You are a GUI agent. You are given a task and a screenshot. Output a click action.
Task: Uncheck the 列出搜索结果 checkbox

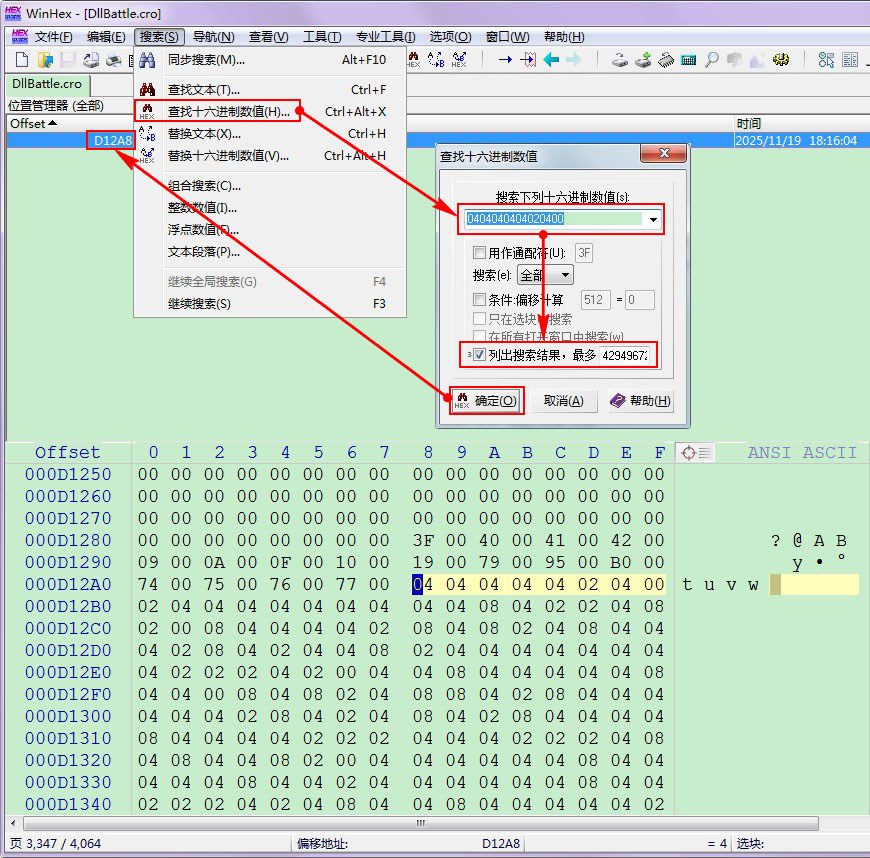[480, 355]
